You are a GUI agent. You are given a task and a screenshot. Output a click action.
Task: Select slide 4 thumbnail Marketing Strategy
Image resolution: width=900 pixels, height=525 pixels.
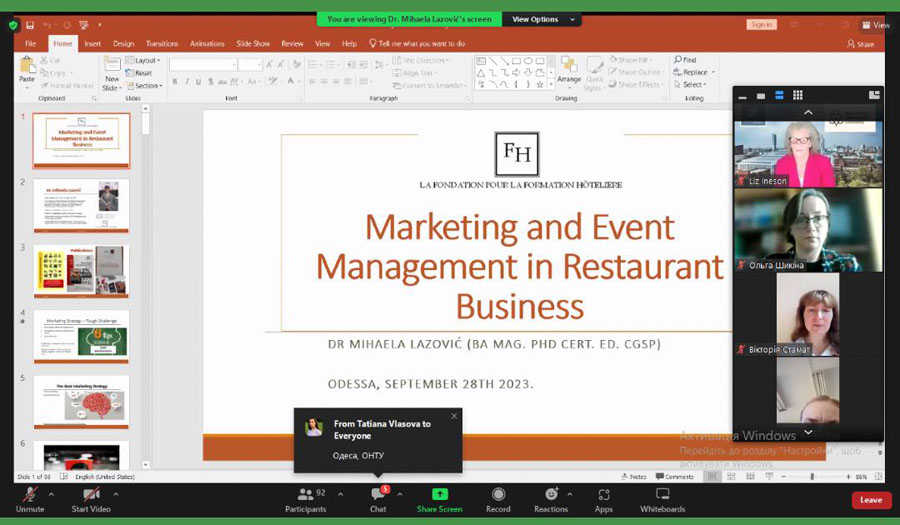tap(81, 336)
